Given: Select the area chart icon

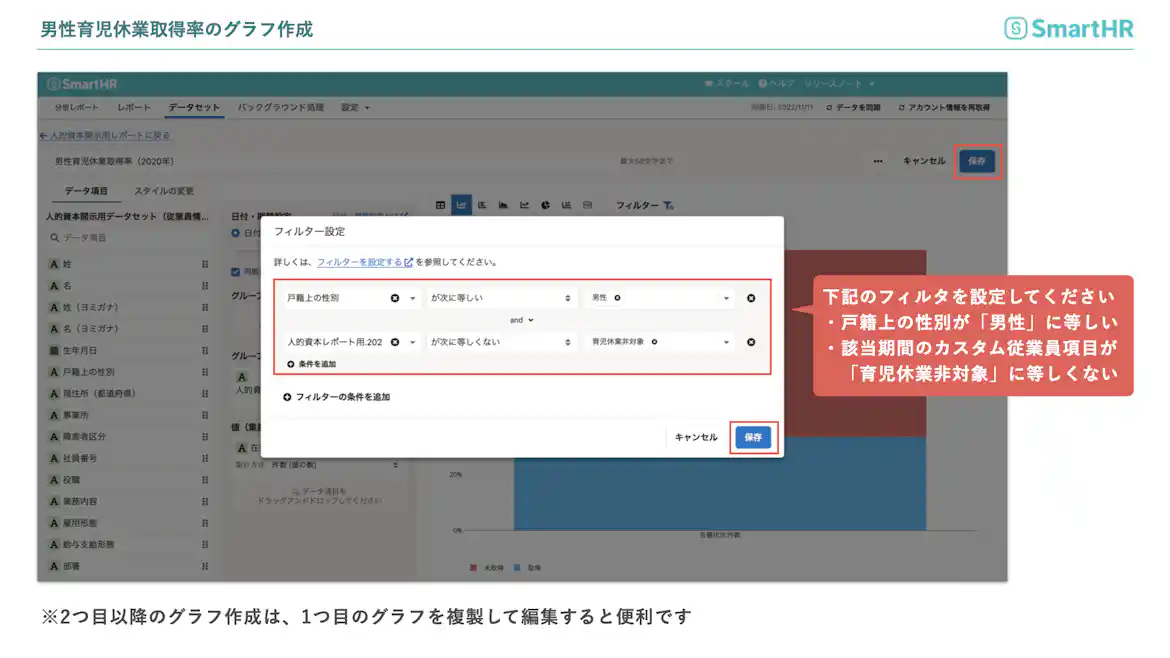Looking at the screenshot, I should click(x=504, y=205).
